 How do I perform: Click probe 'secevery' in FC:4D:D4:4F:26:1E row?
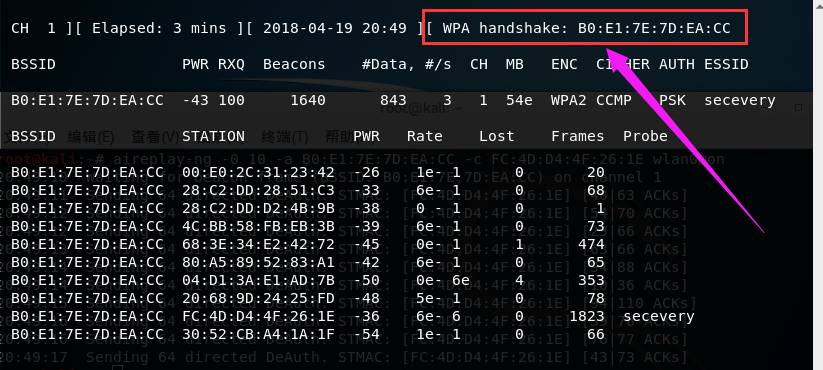[x=659, y=316]
